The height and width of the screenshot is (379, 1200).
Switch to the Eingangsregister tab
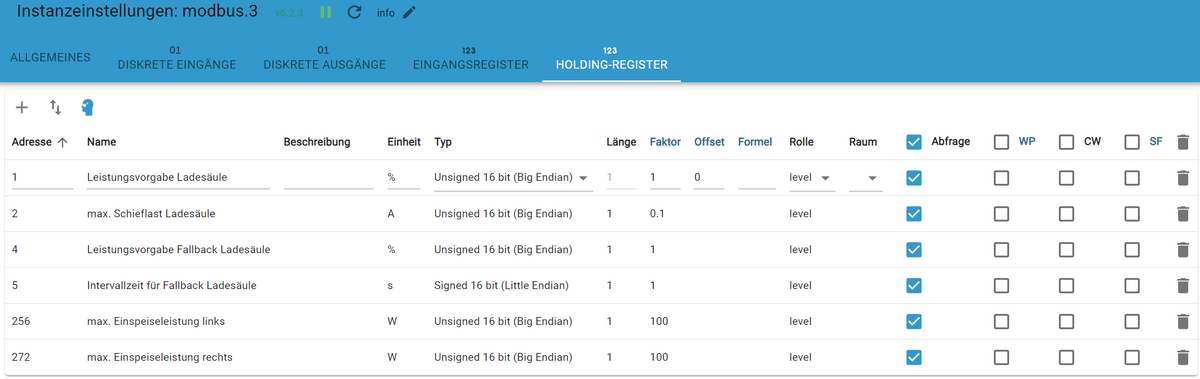470,58
